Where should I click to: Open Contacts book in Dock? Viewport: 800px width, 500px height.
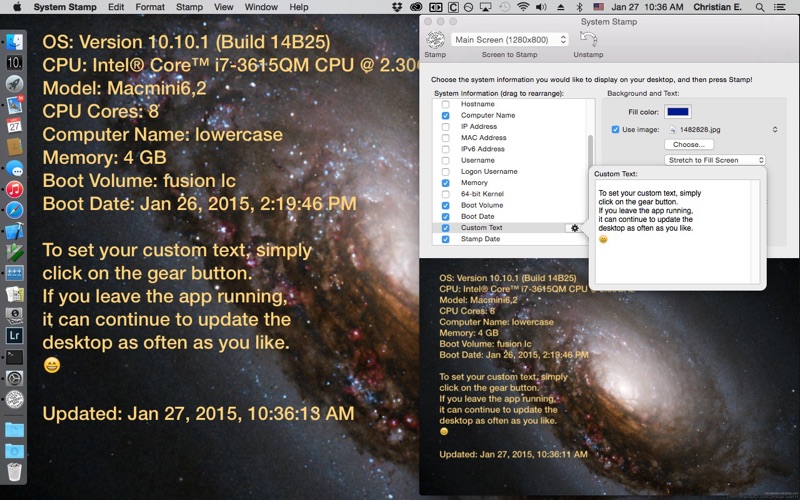(14, 146)
